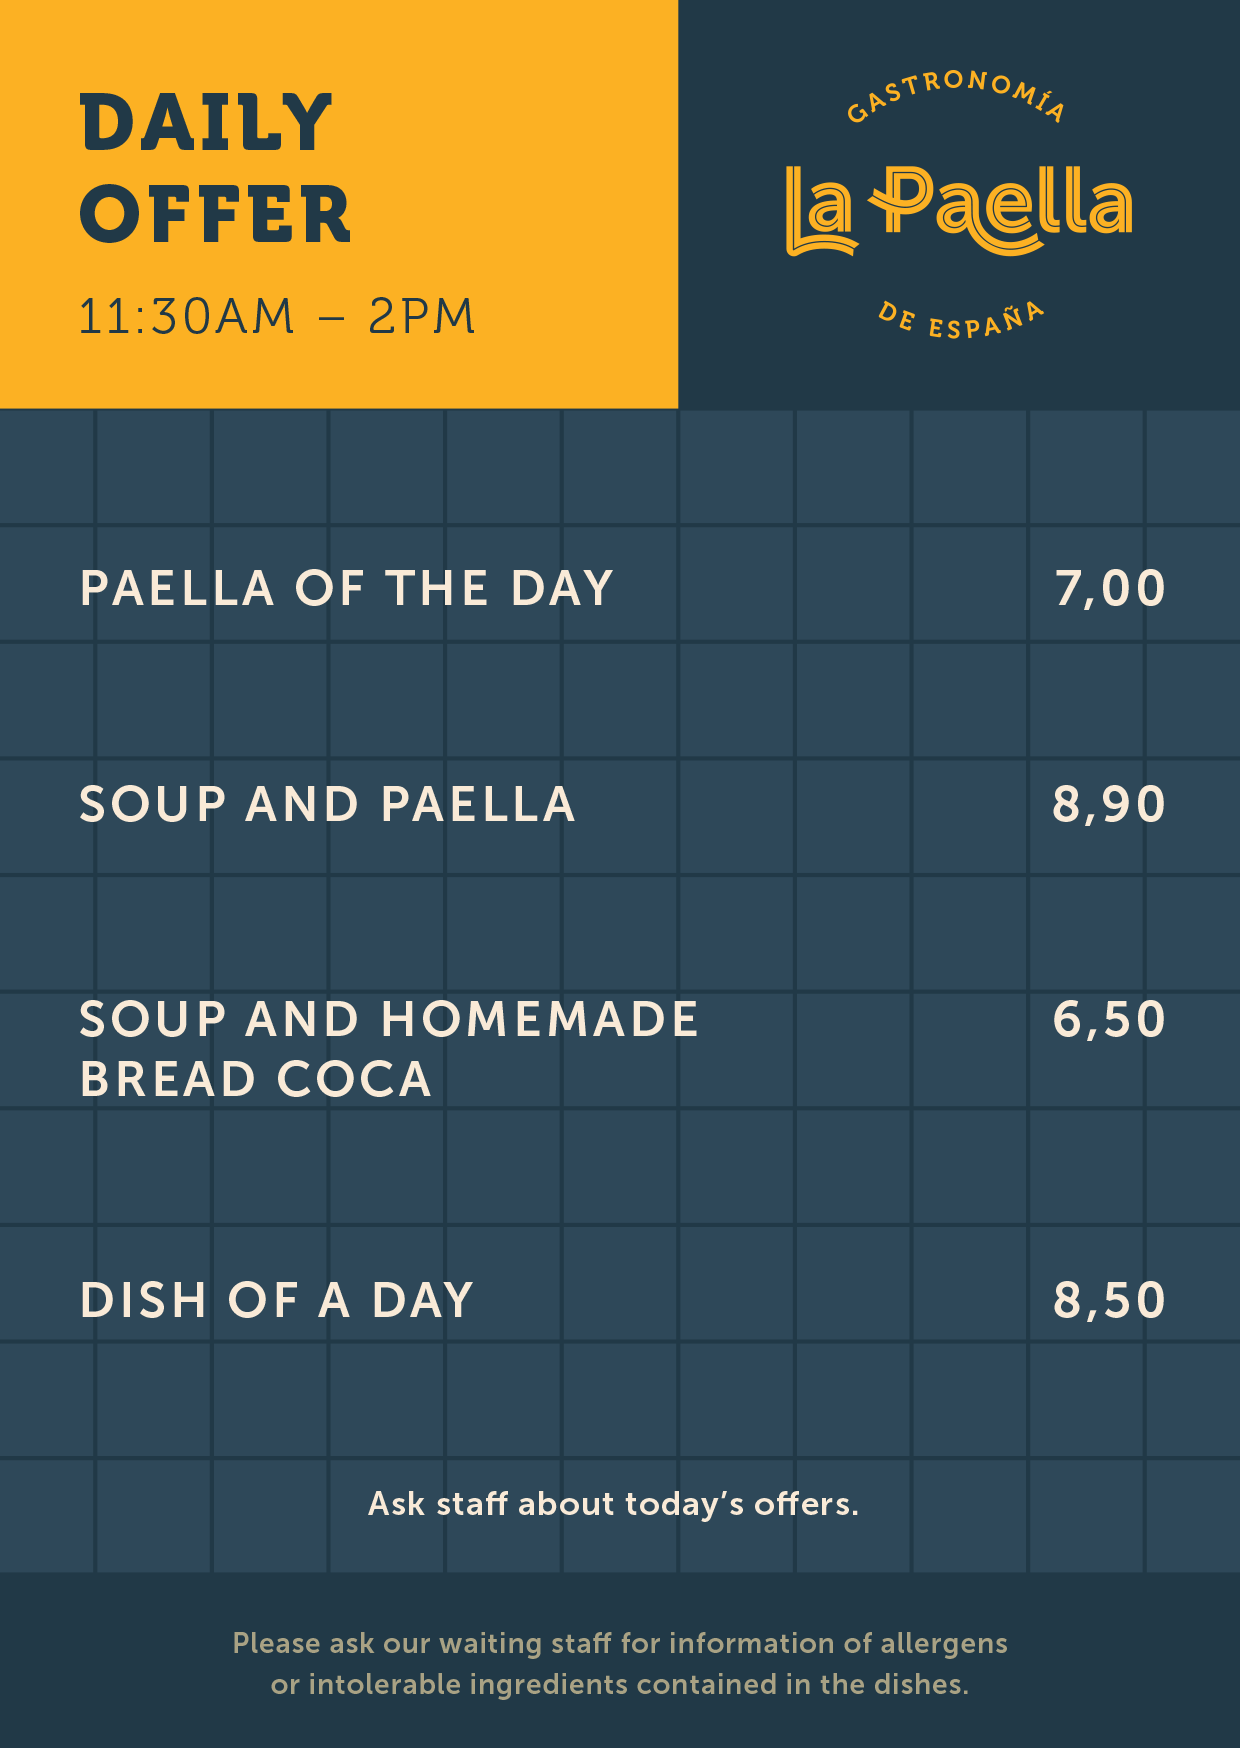Click Ask staff about today's offers text
Screen dimensions: 1240x1748
coord(613,1504)
